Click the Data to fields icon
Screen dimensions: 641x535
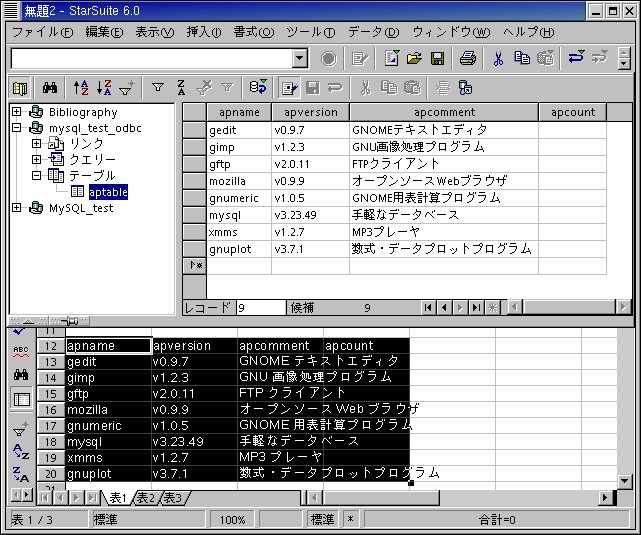(x=465, y=88)
